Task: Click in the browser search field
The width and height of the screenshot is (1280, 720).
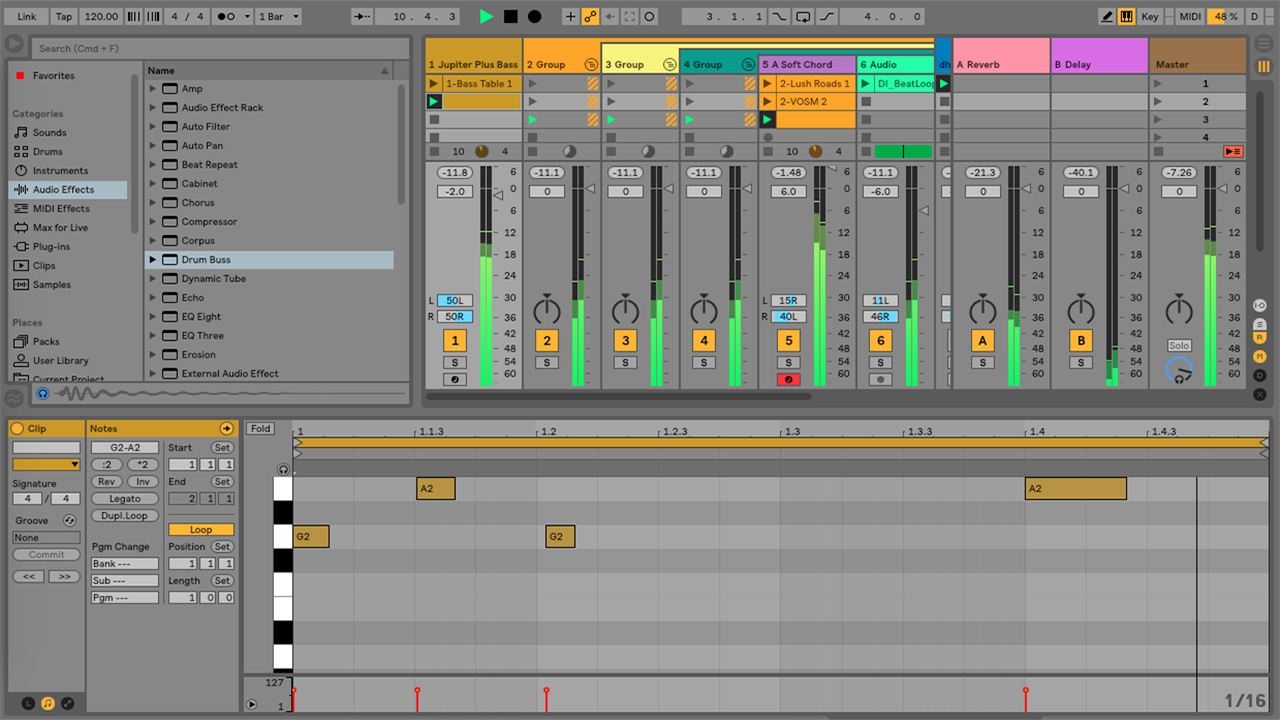Action: [x=220, y=47]
